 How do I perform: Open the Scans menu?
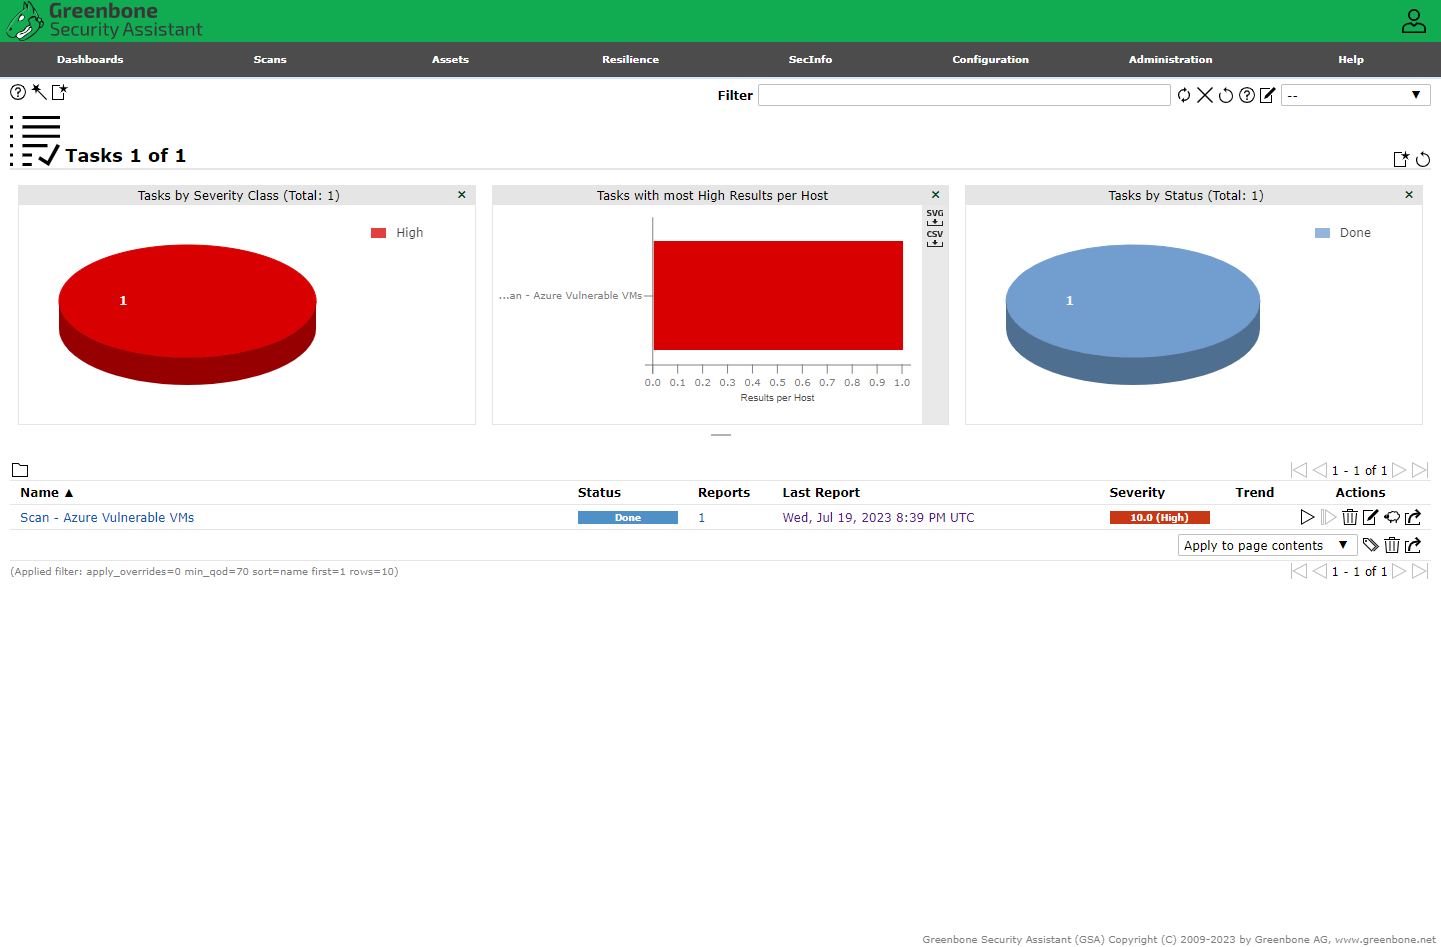point(270,60)
